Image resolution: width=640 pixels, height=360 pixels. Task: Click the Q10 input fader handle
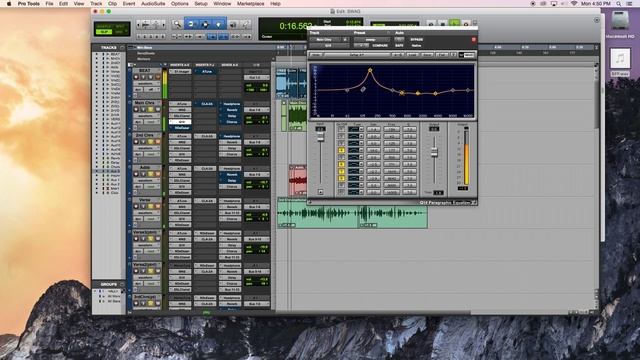point(320,138)
